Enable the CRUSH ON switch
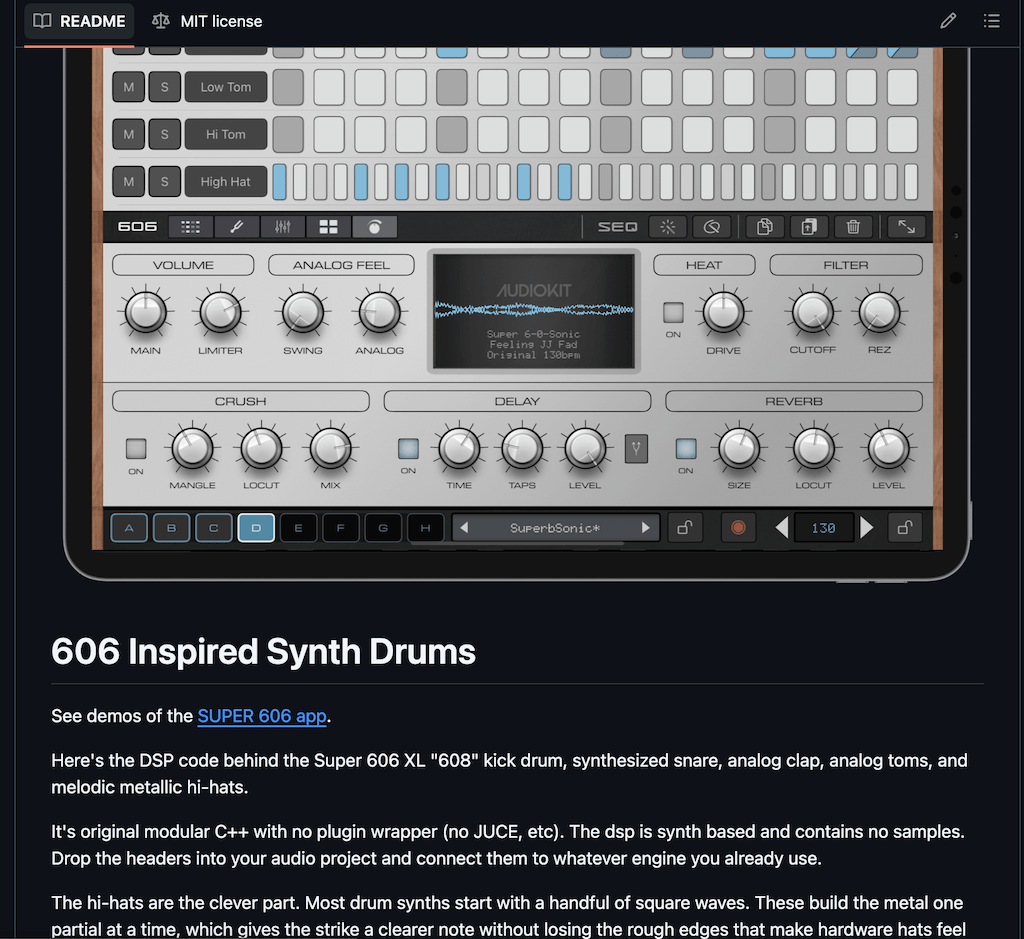This screenshot has height=939, width=1024. coord(136,449)
